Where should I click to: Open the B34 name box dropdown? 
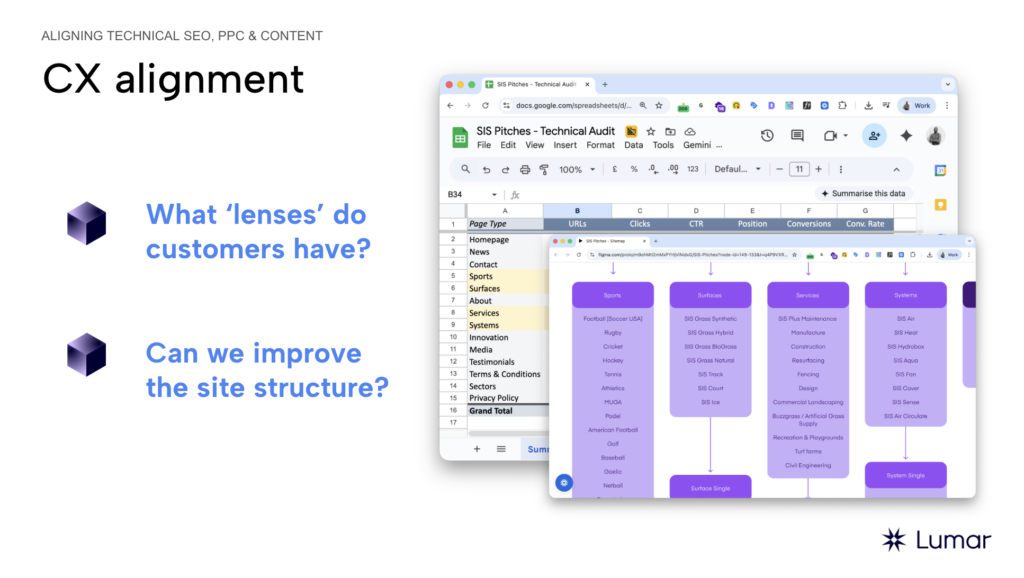click(494, 195)
